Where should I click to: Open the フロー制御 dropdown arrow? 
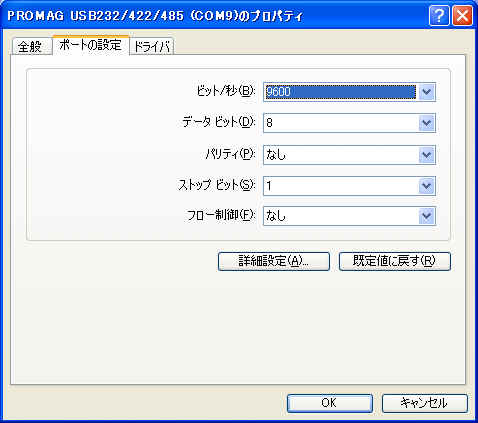[x=427, y=216]
